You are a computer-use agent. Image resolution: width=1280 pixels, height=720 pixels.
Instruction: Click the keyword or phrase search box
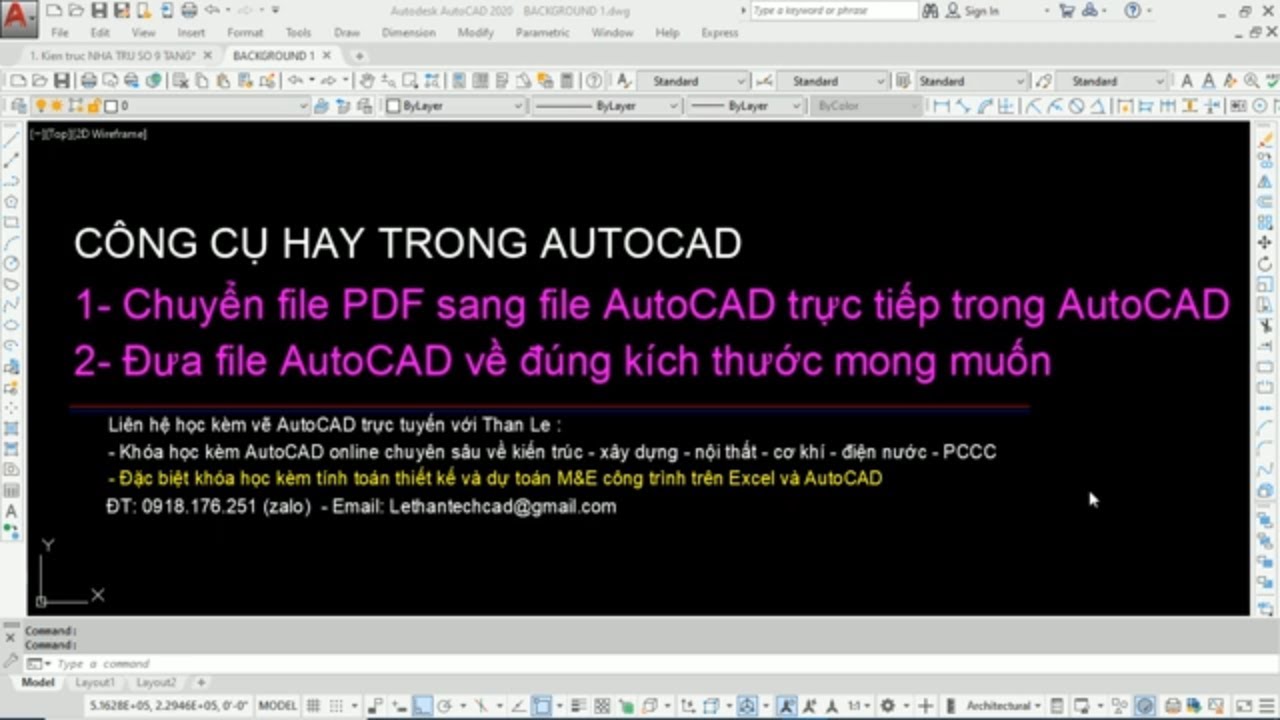click(x=834, y=10)
